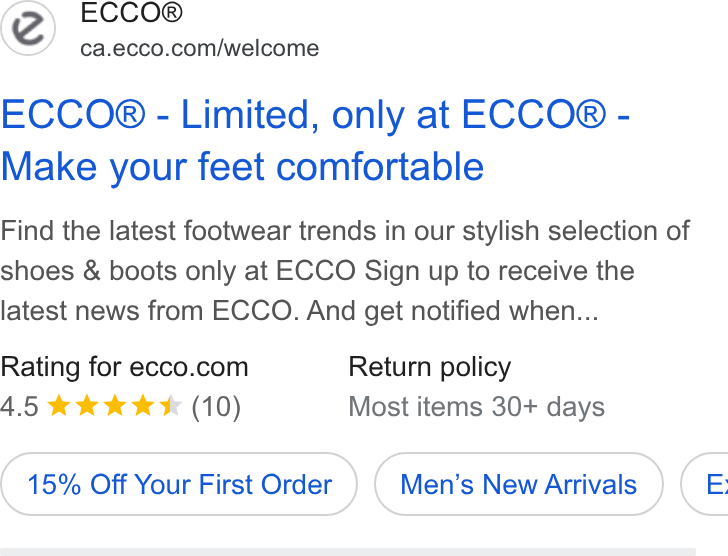This screenshot has height=556, width=728.
Task: Click the horizontal scrollbar at bottom
Action: [348, 552]
